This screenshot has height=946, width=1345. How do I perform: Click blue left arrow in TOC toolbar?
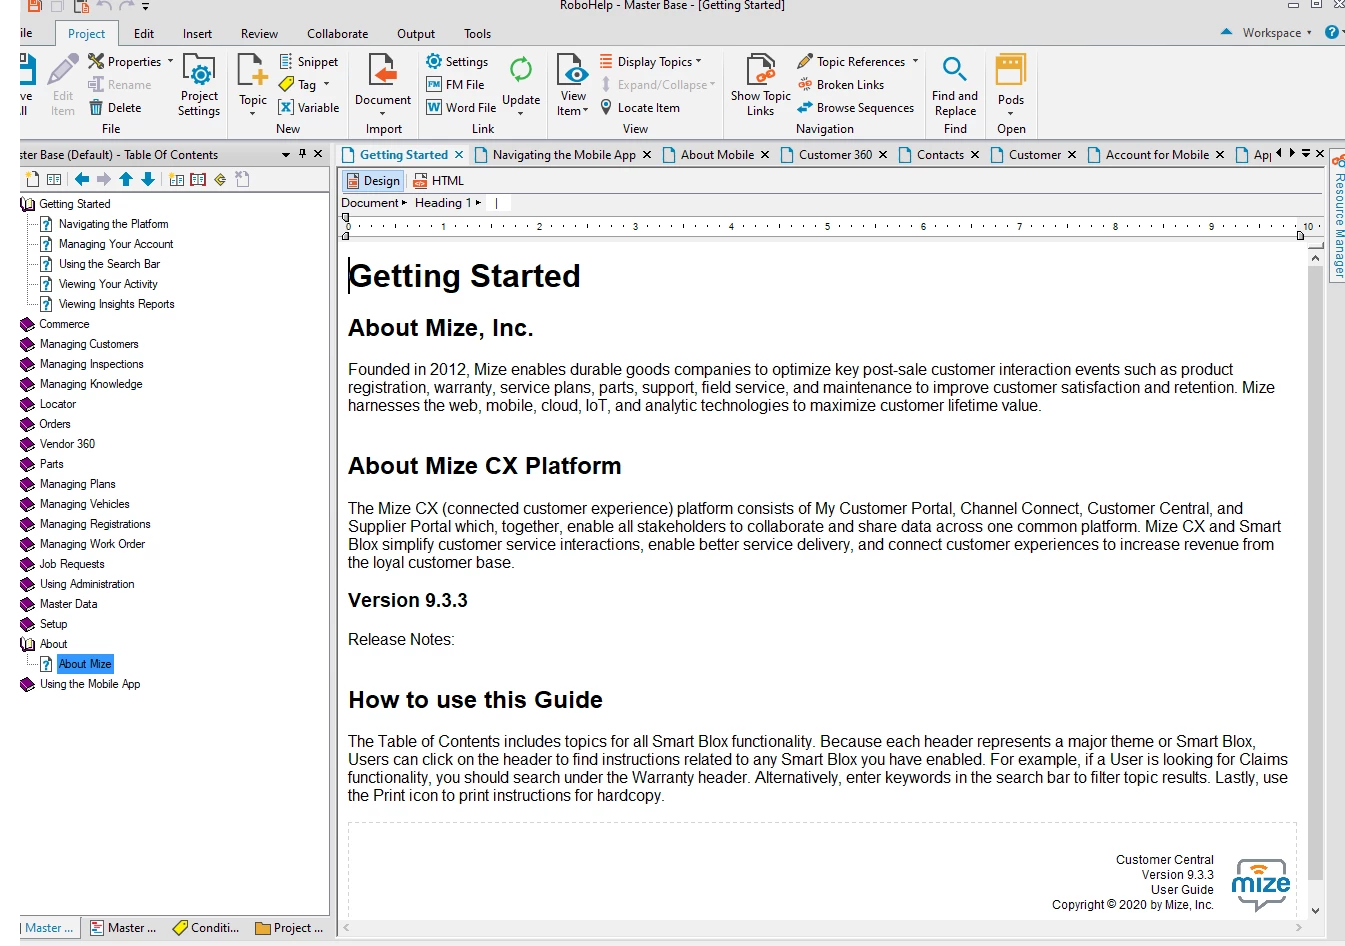(x=82, y=179)
